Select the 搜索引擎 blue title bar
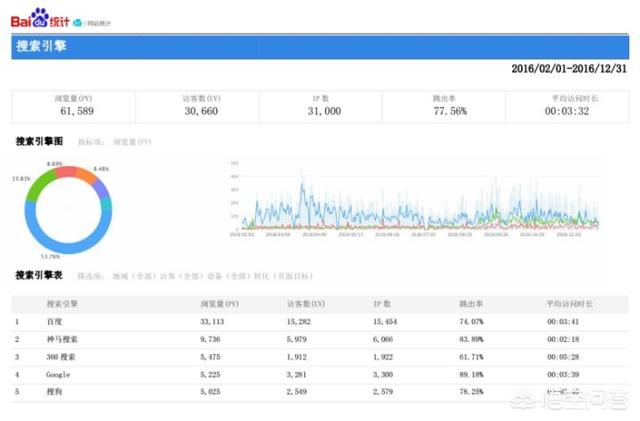The image size is (640, 421). click(x=320, y=46)
